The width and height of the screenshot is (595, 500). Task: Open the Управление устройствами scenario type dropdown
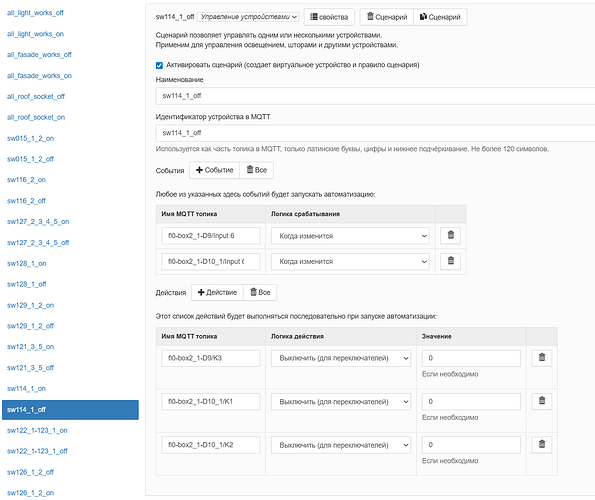tap(248, 17)
